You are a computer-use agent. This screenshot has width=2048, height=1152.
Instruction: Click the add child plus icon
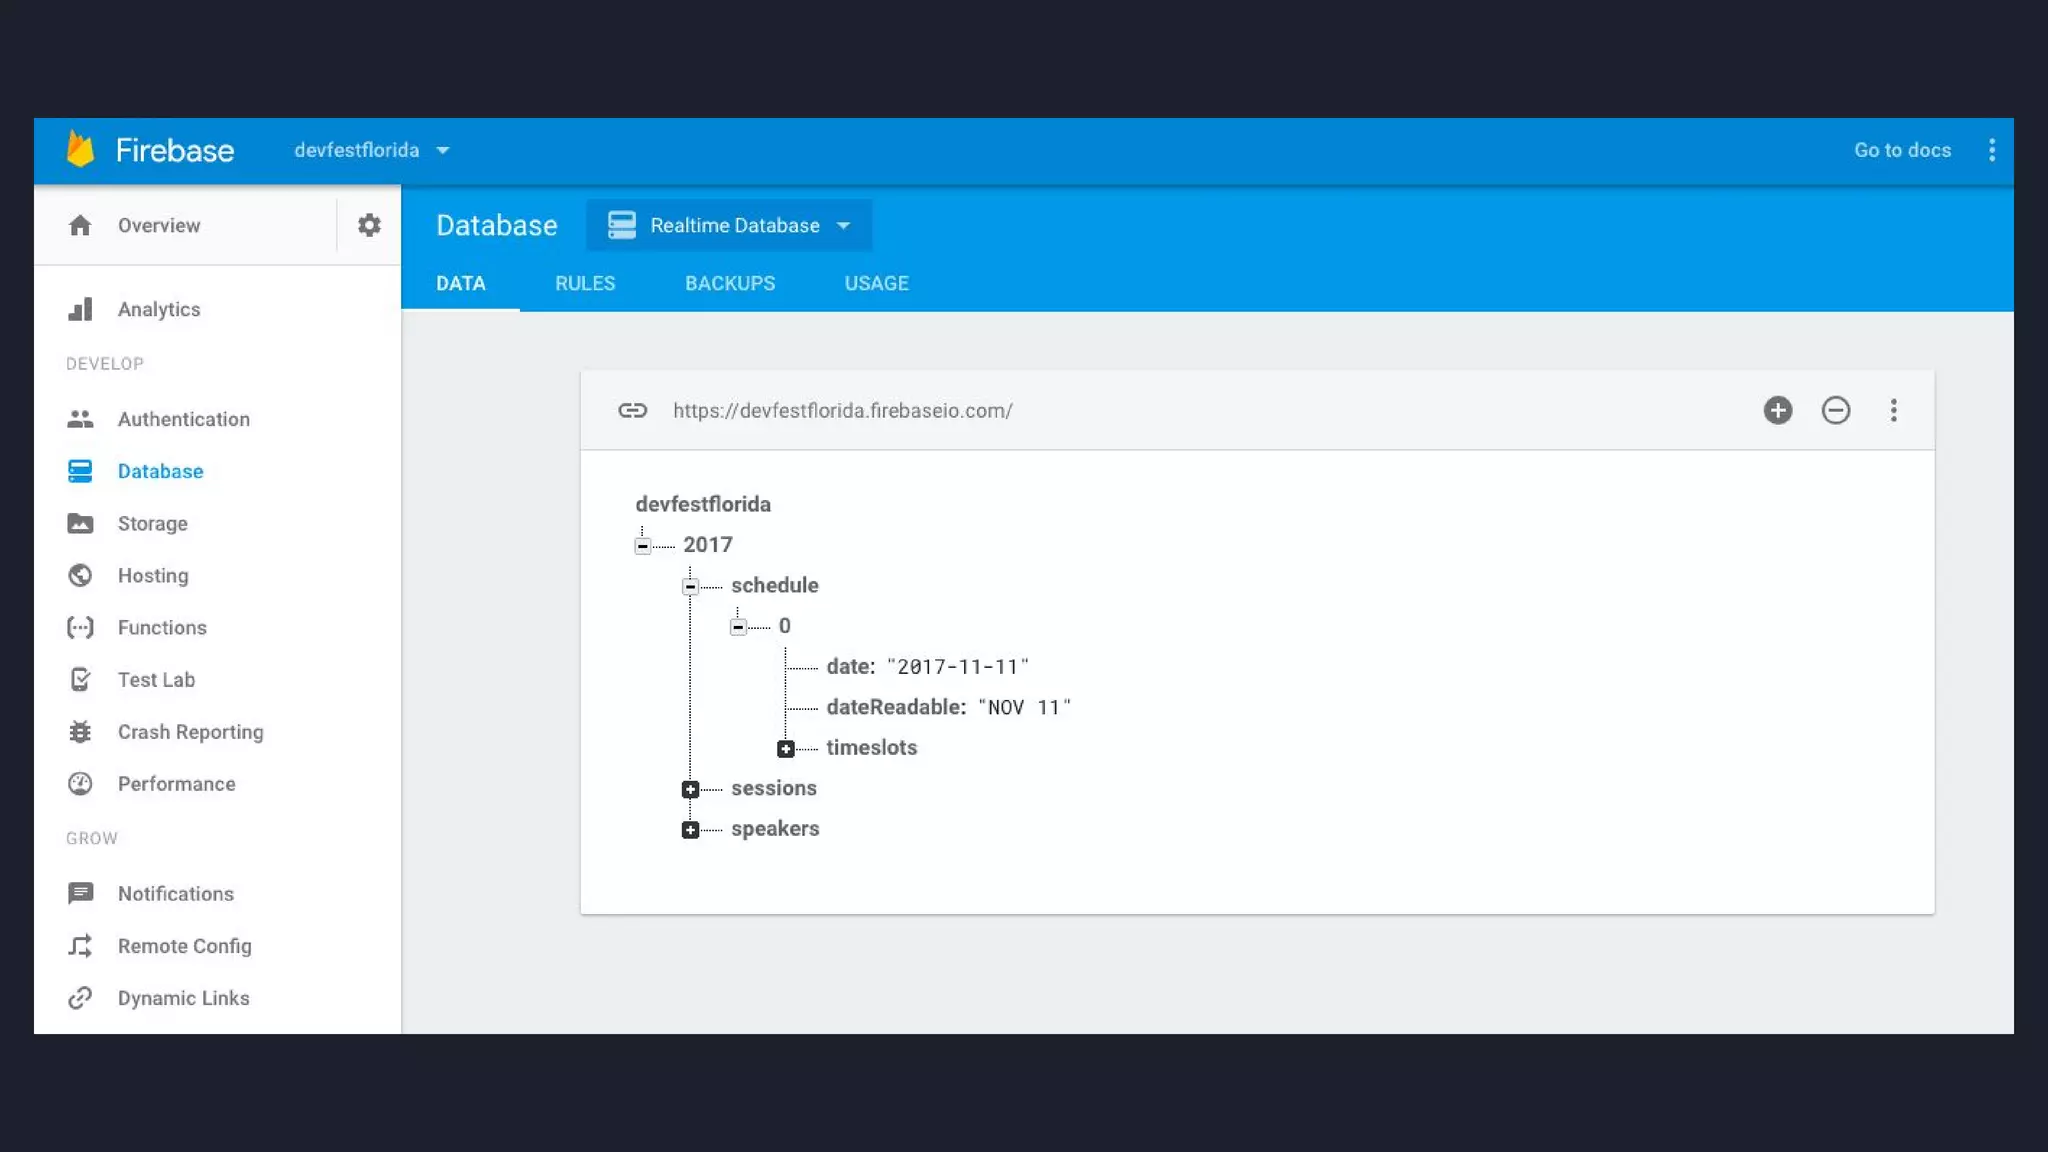tap(1777, 410)
